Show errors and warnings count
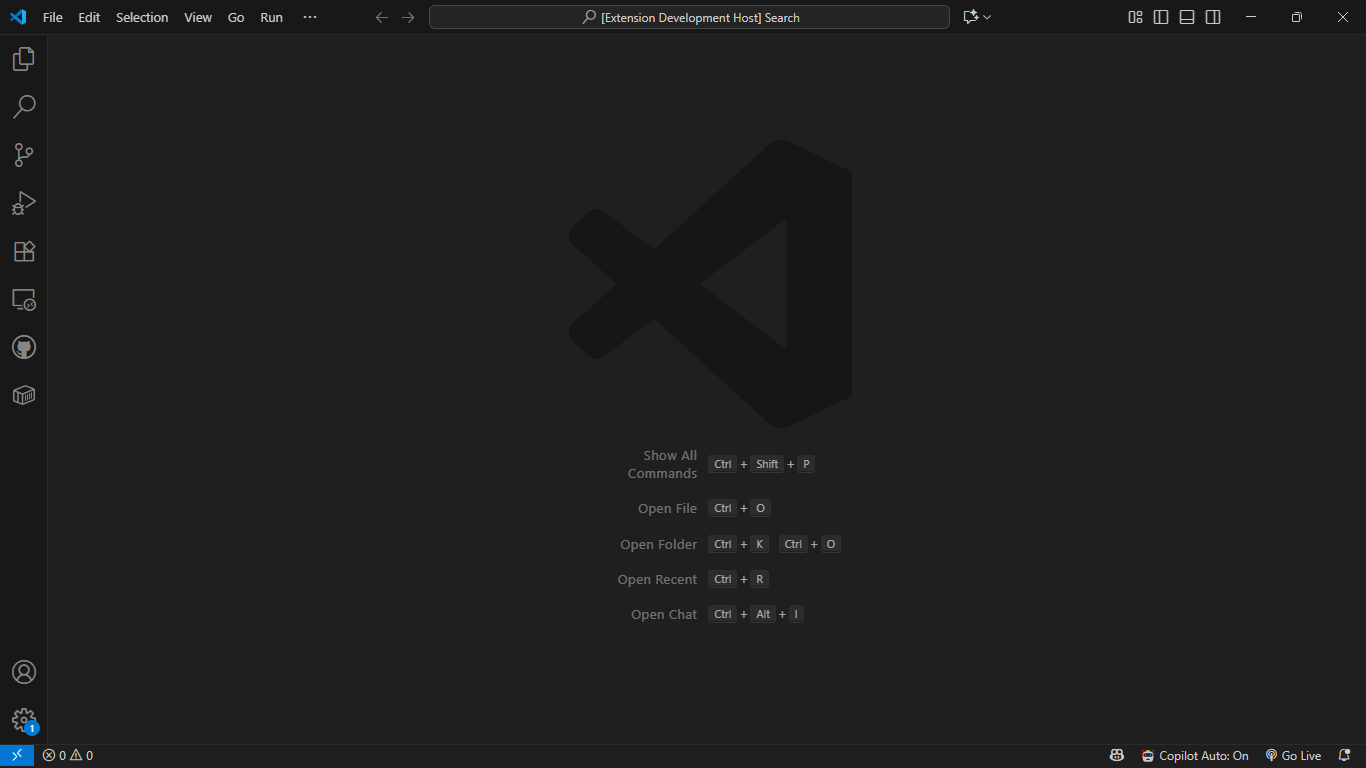The height and width of the screenshot is (768, 1366). pyautogui.click(x=68, y=756)
